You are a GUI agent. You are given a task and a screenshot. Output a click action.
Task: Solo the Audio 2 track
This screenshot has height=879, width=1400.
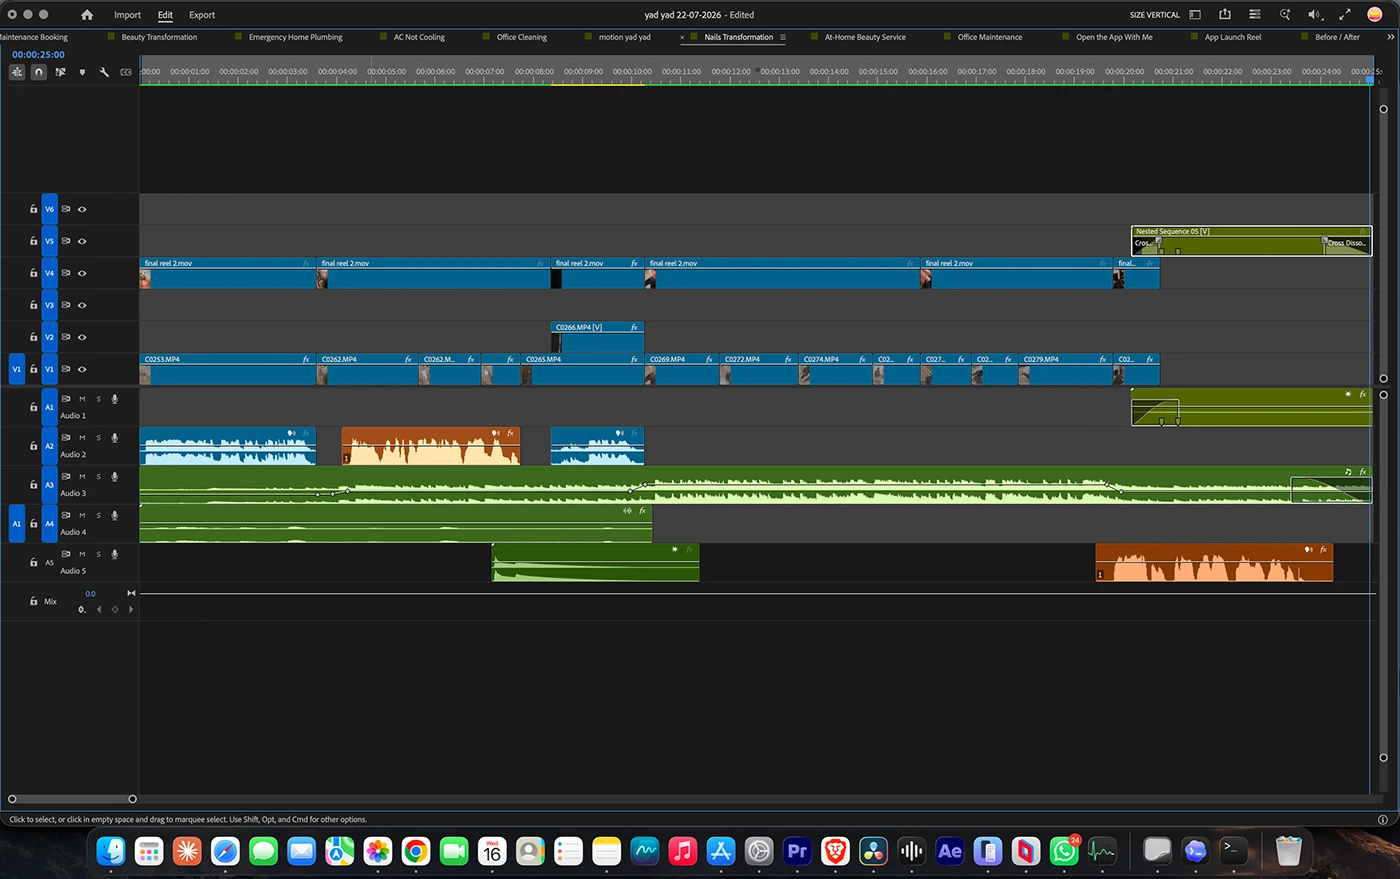click(98, 438)
